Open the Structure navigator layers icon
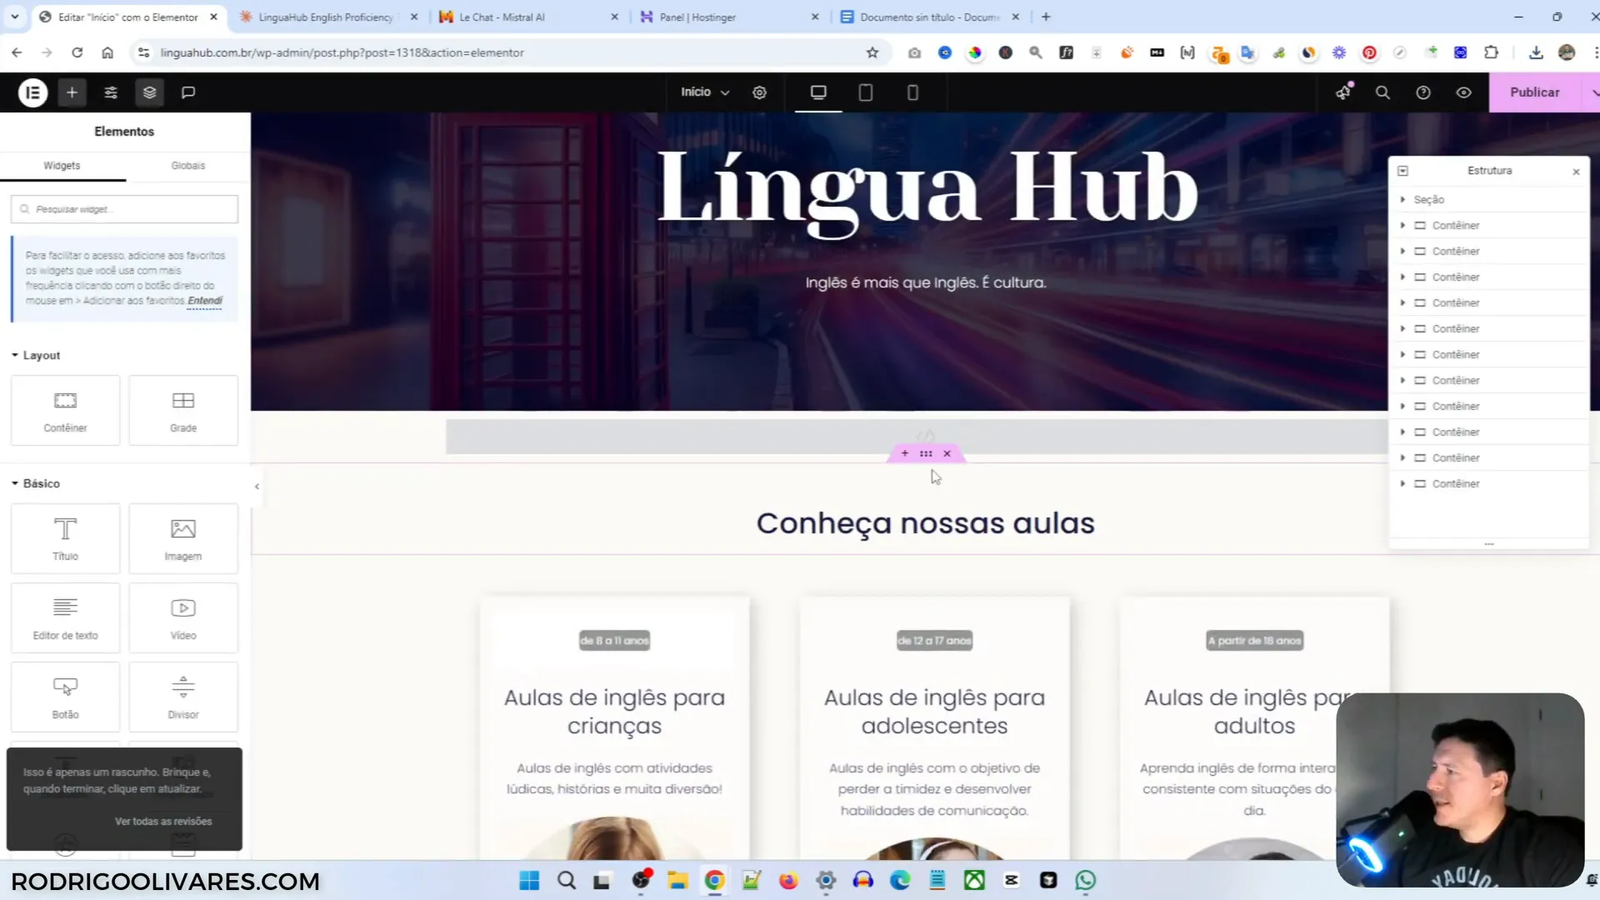1600x900 pixels. [x=148, y=92]
